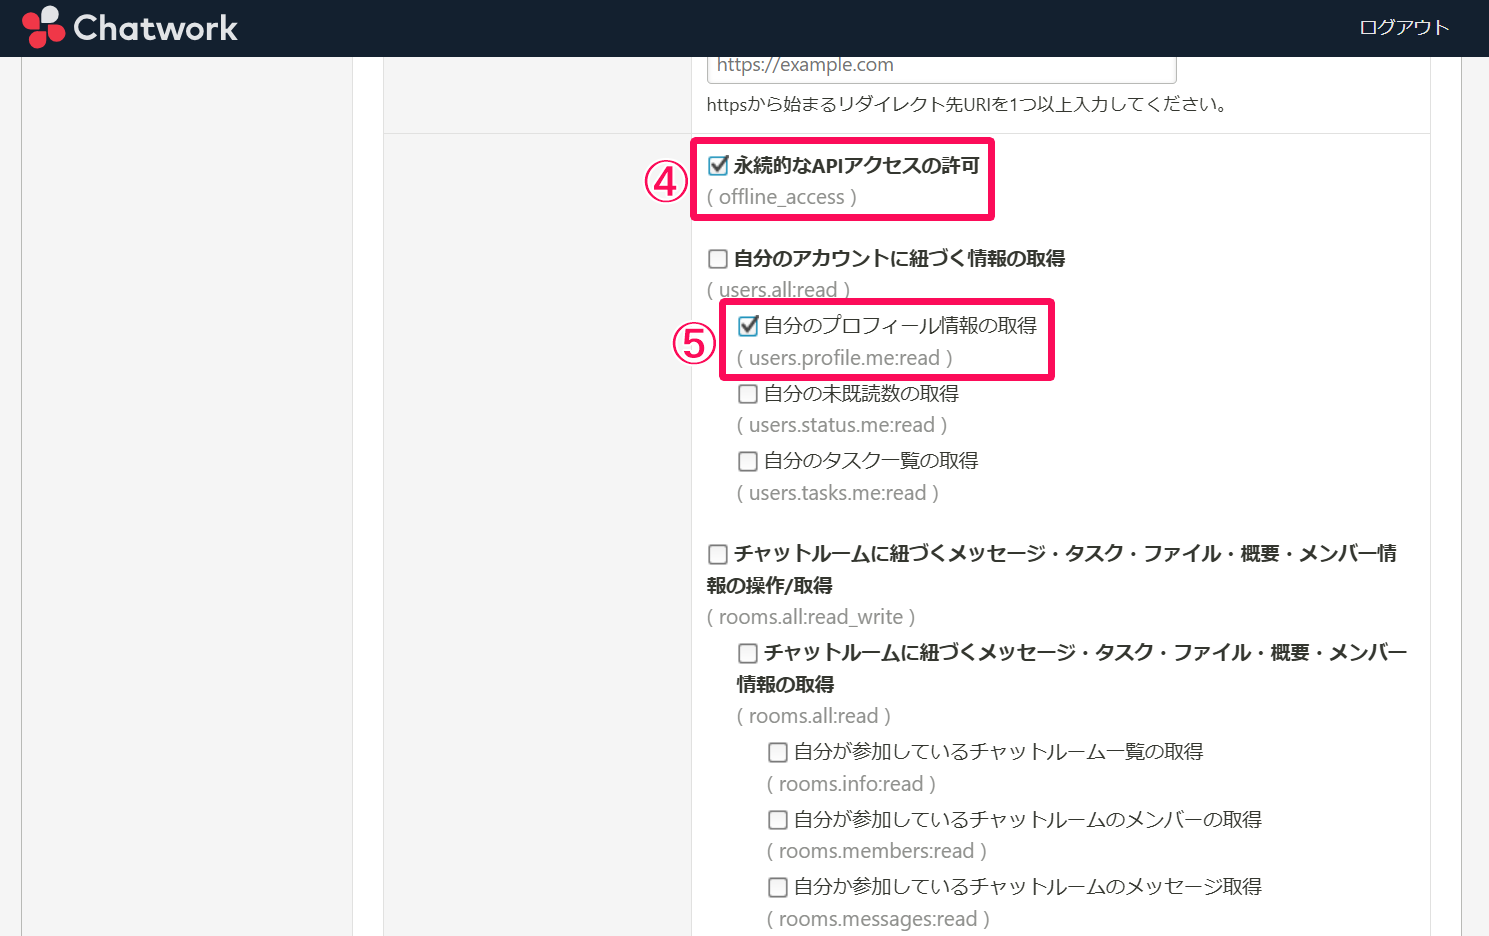
Task: Check the rooms.all:read_write scope checkbox
Action: (718, 554)
